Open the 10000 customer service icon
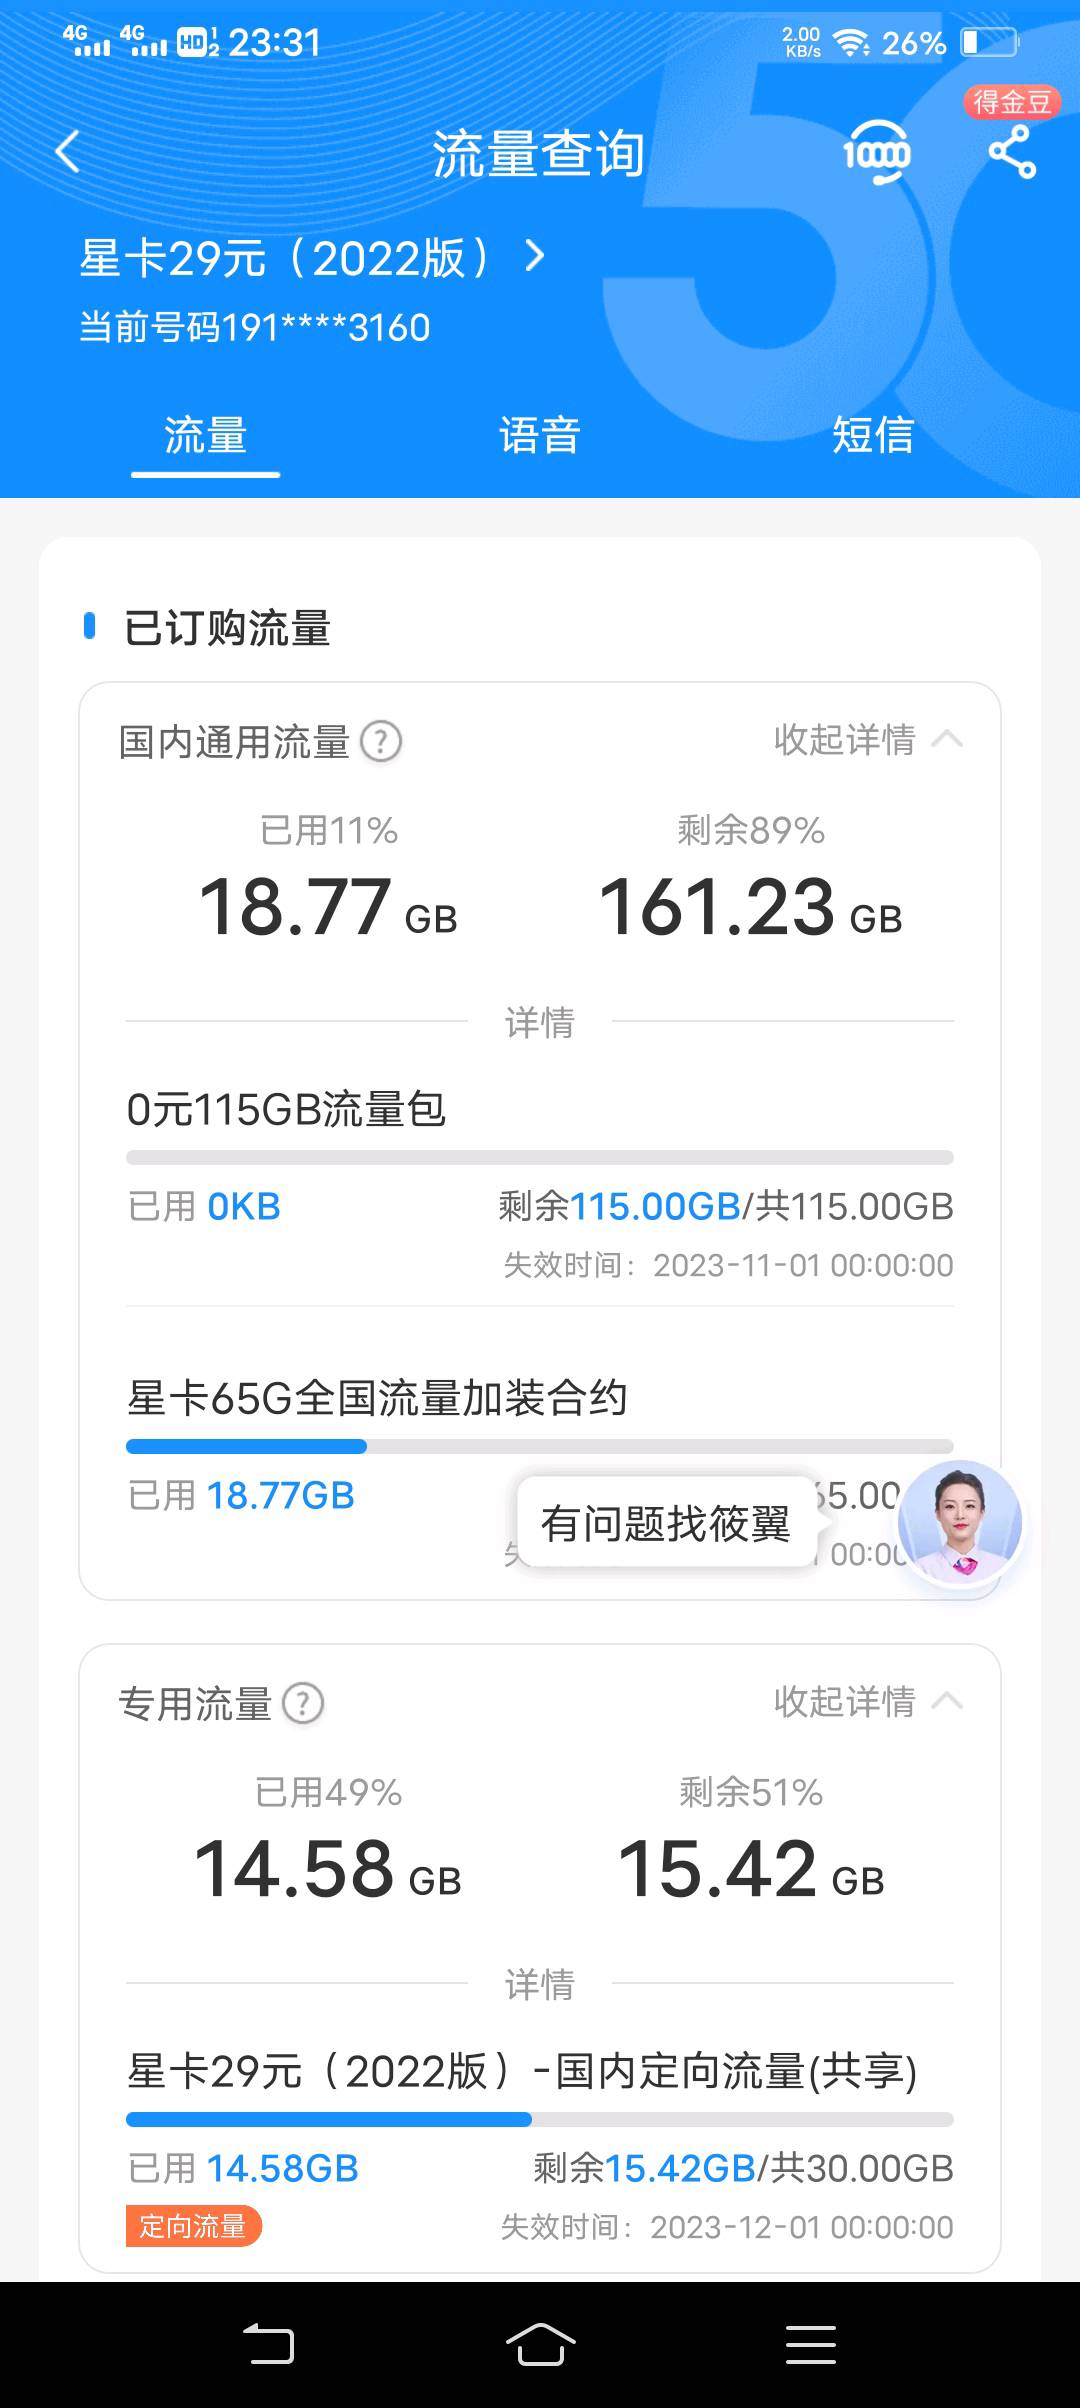This screenshot has height=2408, width=1080. point(876,153)
